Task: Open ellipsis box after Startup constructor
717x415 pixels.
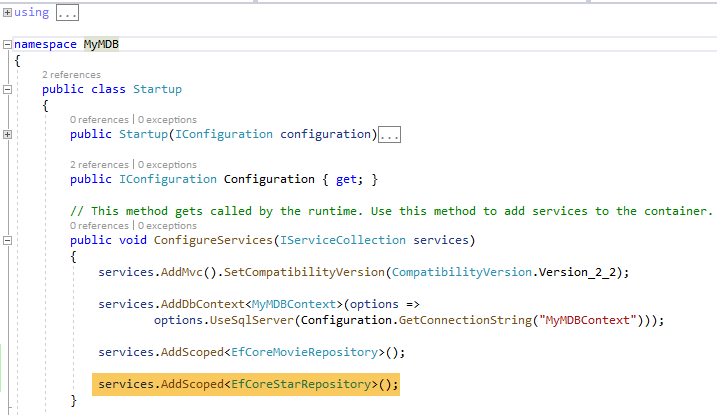Action: (x=390, y=135)
